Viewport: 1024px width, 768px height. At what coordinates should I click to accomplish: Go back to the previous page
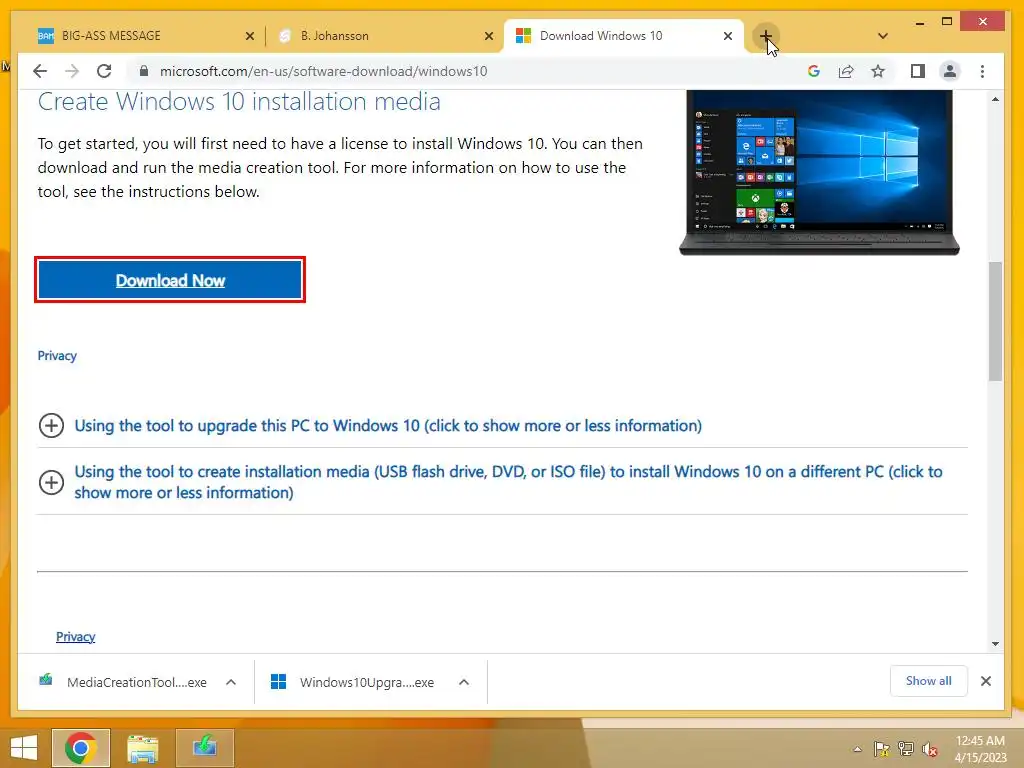coord(40,71)
